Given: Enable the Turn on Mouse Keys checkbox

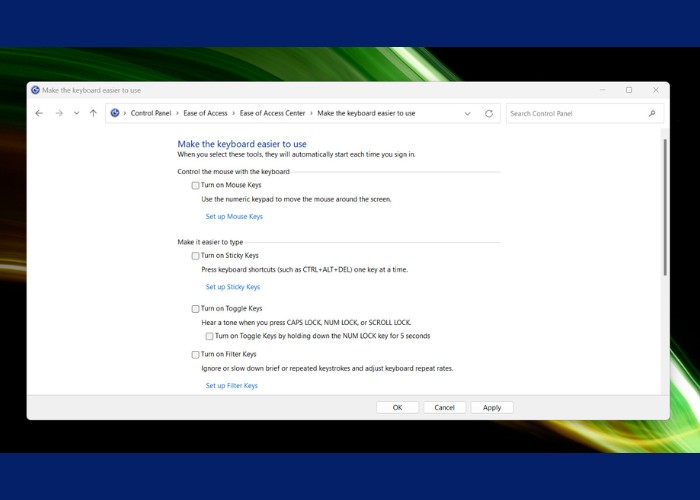Looking at the screenshot, I should [196, 185].
